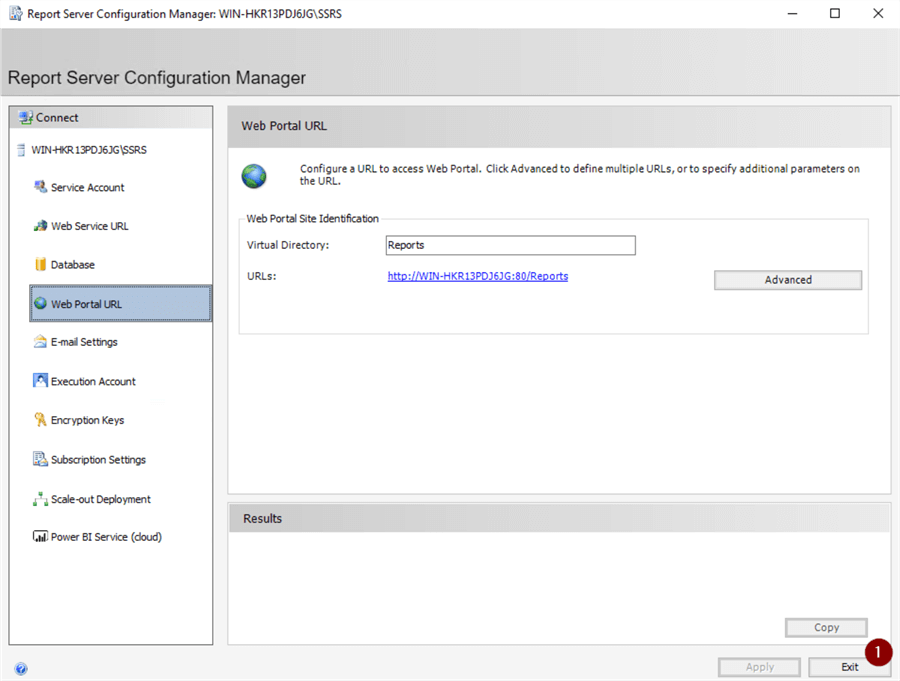900x681 pixels.
Task: Click the Power BI Service icon
Action: pos(40,537)
